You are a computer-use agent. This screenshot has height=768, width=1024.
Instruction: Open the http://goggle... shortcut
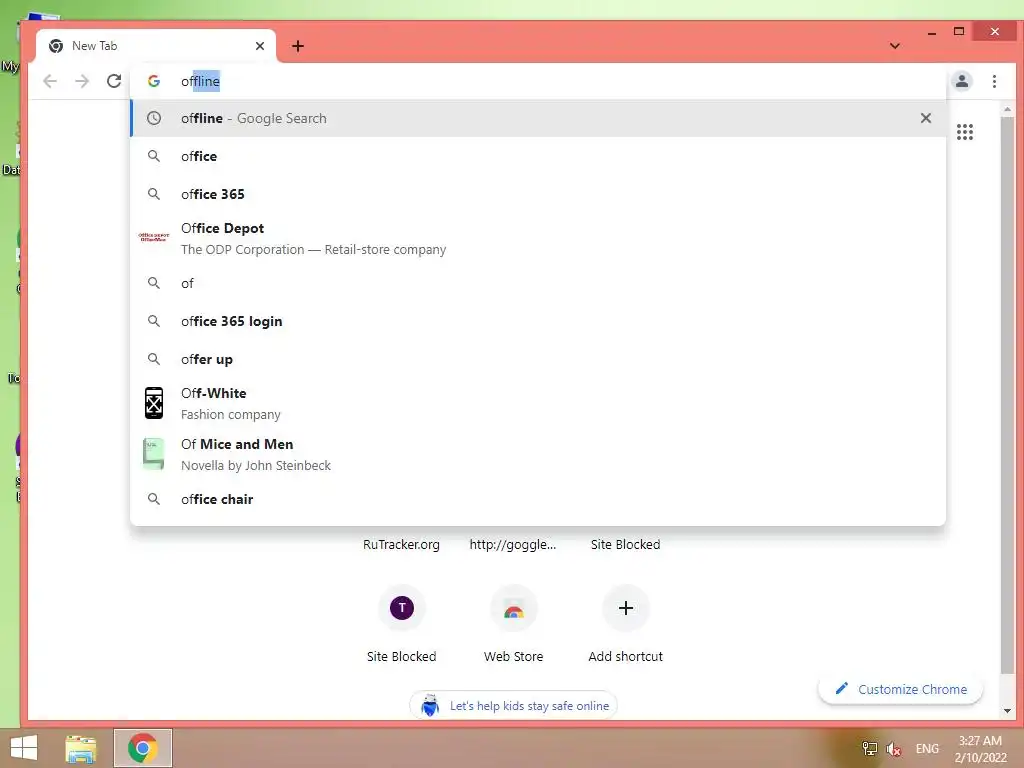pyautogui.click(x=513, y=544)
